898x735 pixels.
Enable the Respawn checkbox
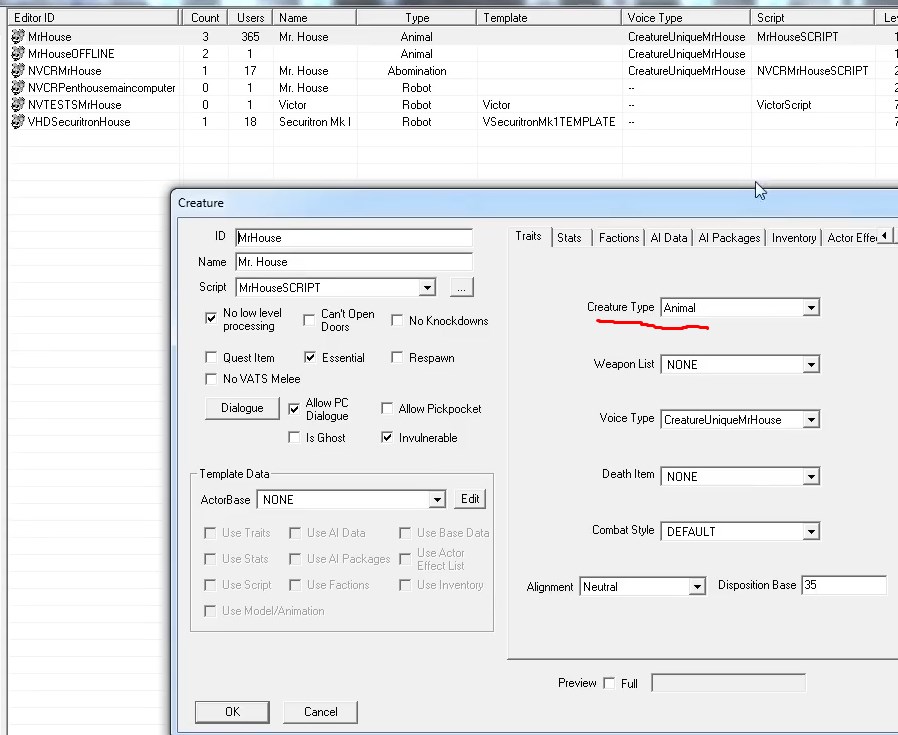tap(397, 357)
